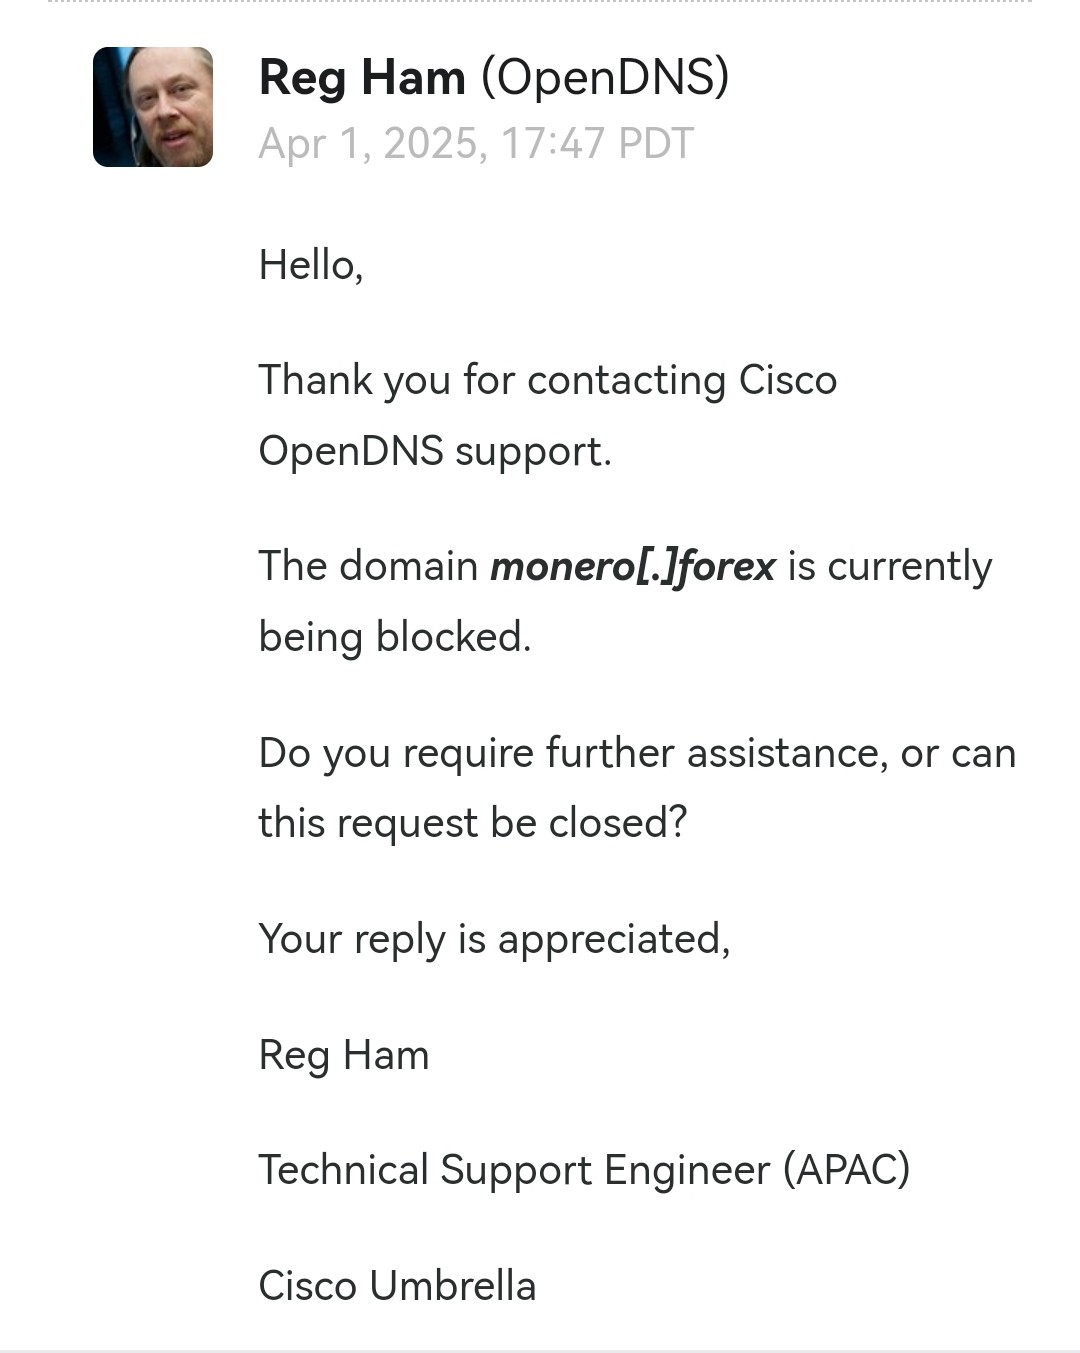Click the sender name Reg Ham in header
1080x1353 pixels.
click(x=362, y=77)
